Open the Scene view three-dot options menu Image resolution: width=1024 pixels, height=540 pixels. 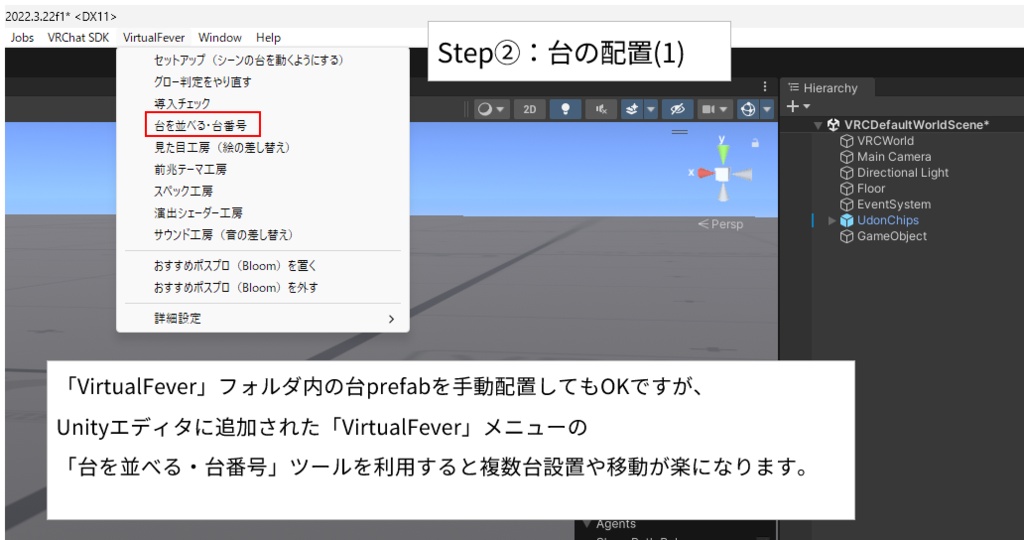765,86
